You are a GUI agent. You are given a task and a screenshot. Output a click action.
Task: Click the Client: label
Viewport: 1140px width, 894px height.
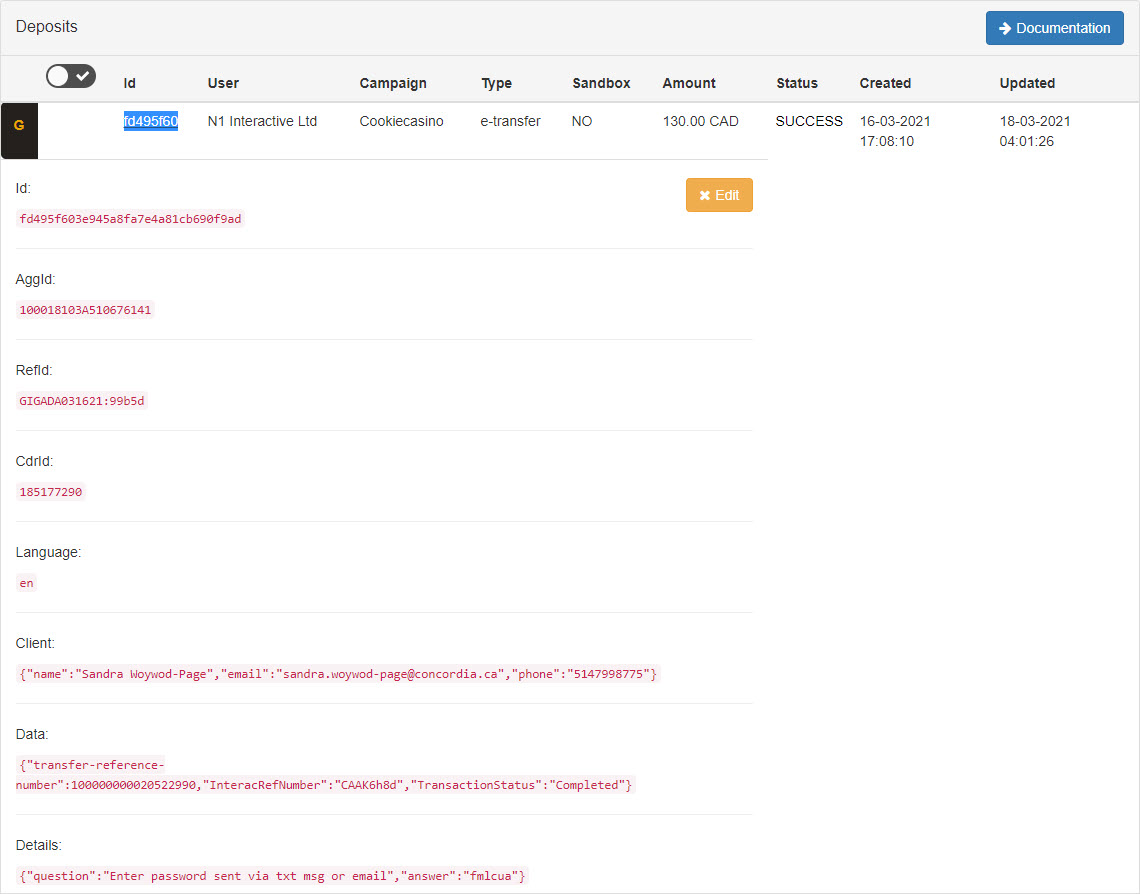pos(35,643)
